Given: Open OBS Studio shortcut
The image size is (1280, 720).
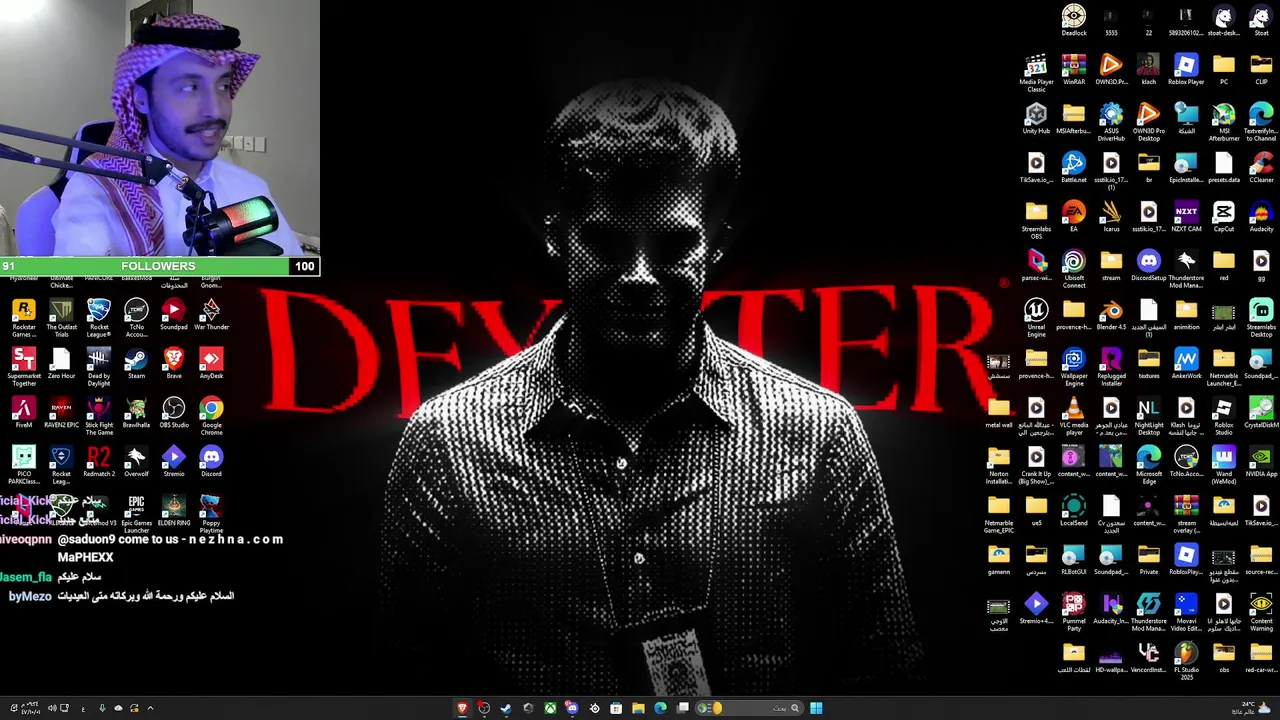Looking at the screenshot, I should click(x=174, y=412).
